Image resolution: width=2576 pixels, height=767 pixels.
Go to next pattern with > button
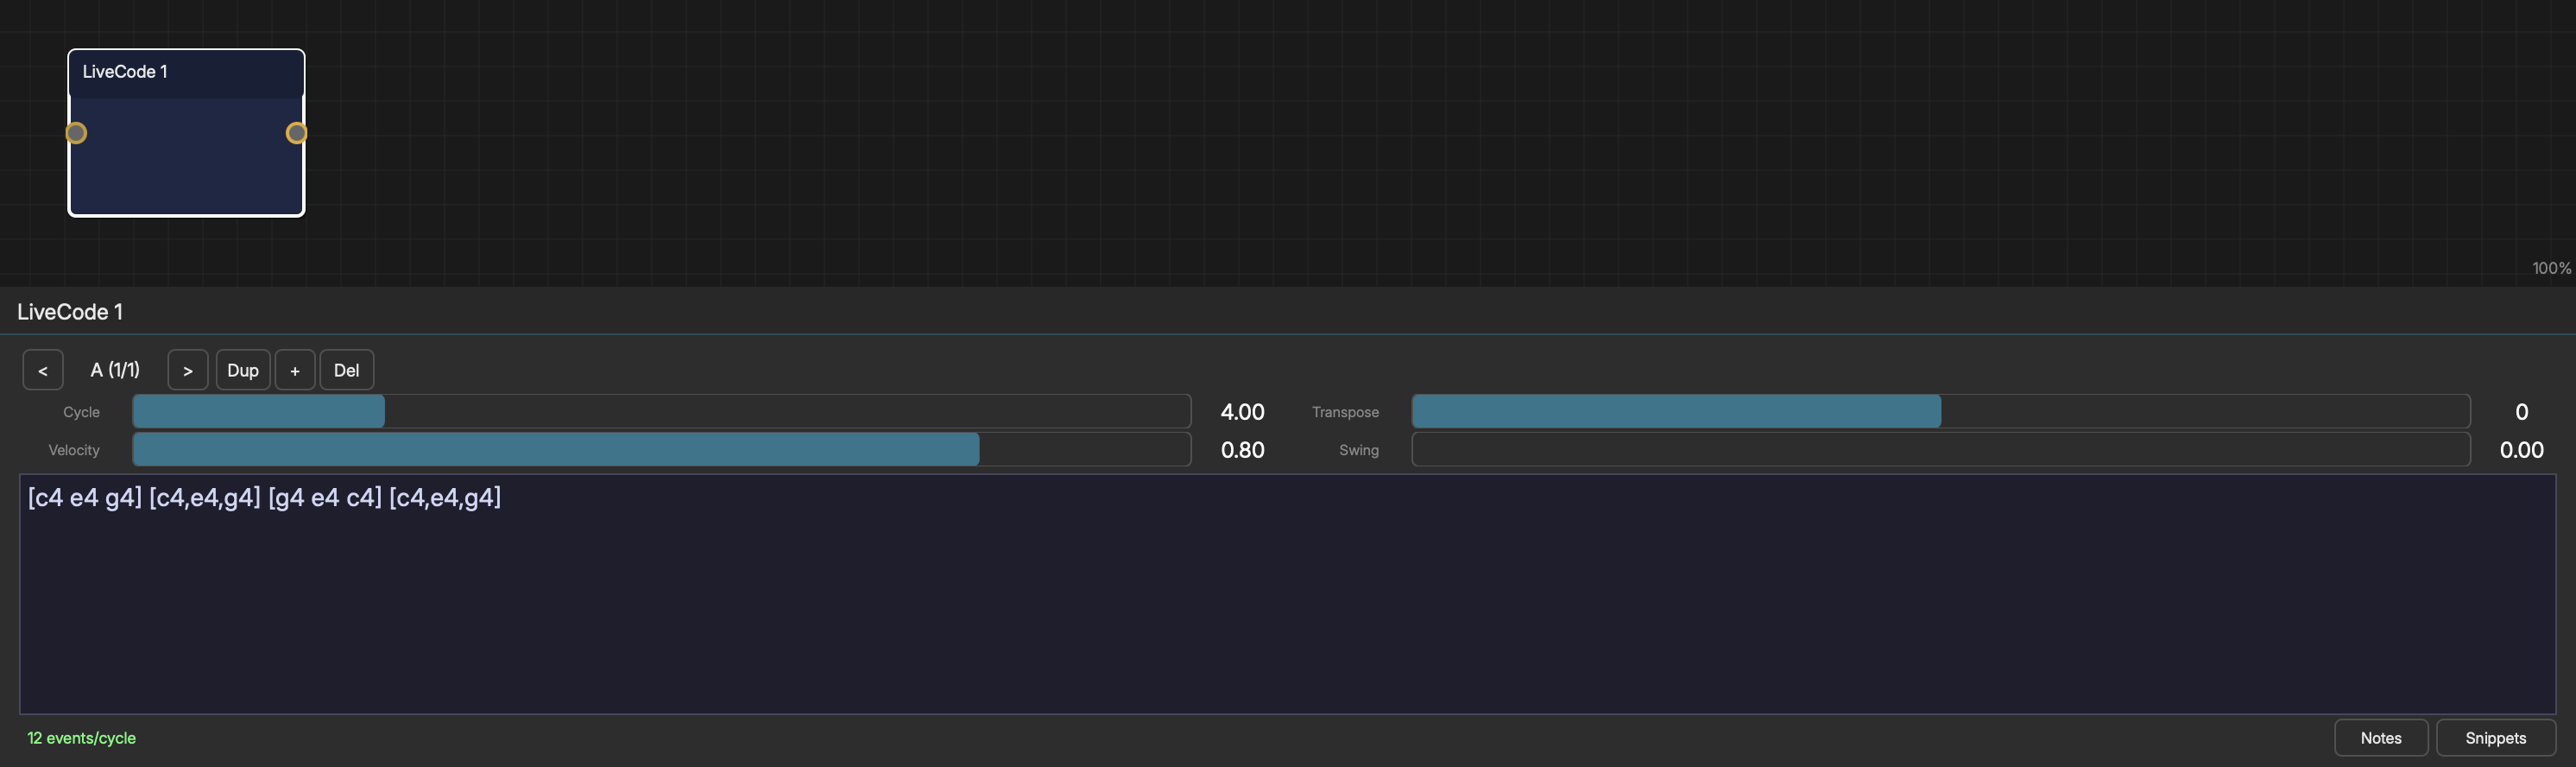[x=188, y=370]
